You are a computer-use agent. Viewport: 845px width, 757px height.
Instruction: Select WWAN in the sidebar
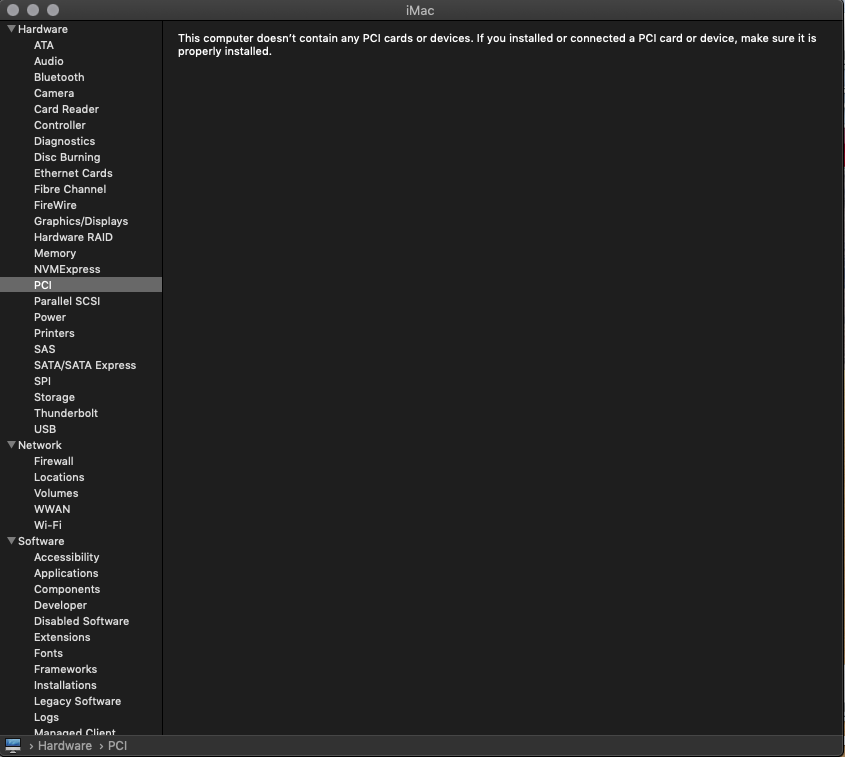pyautogui.click(x=52, y=509)
